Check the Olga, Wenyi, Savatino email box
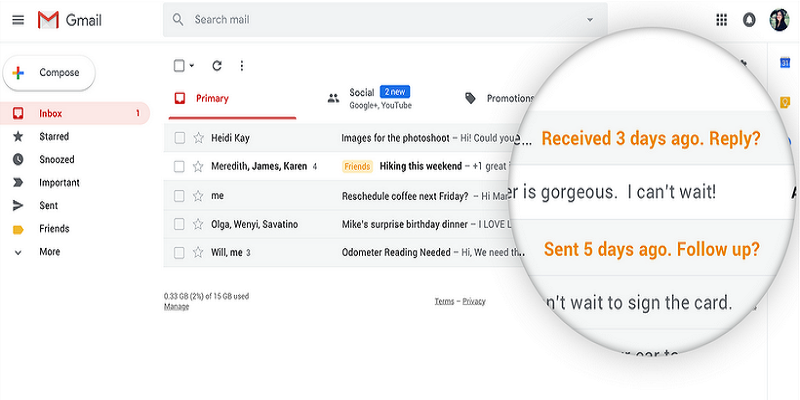 pyautogui.click(x=179, y=224)
